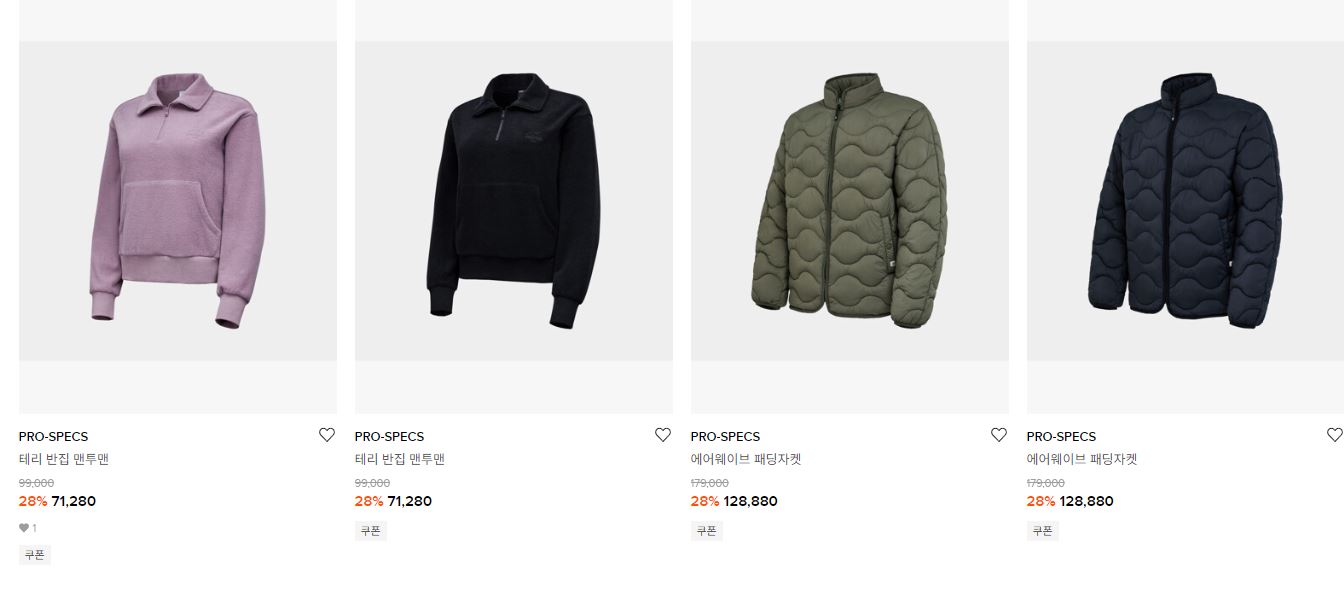
Task: Click 128,880 price of navy jacket
Action: tap(1086, 501)
